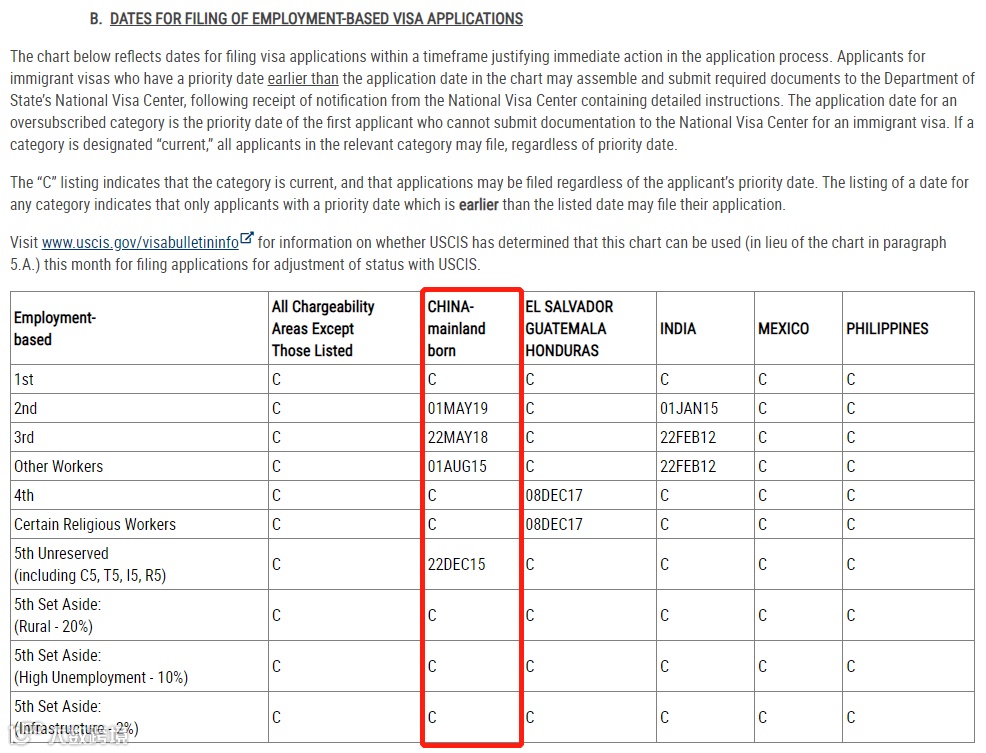Click the underlined 'earlier than' text
The width and height of the screenshot is (986, 753).
tap(303, 79)
